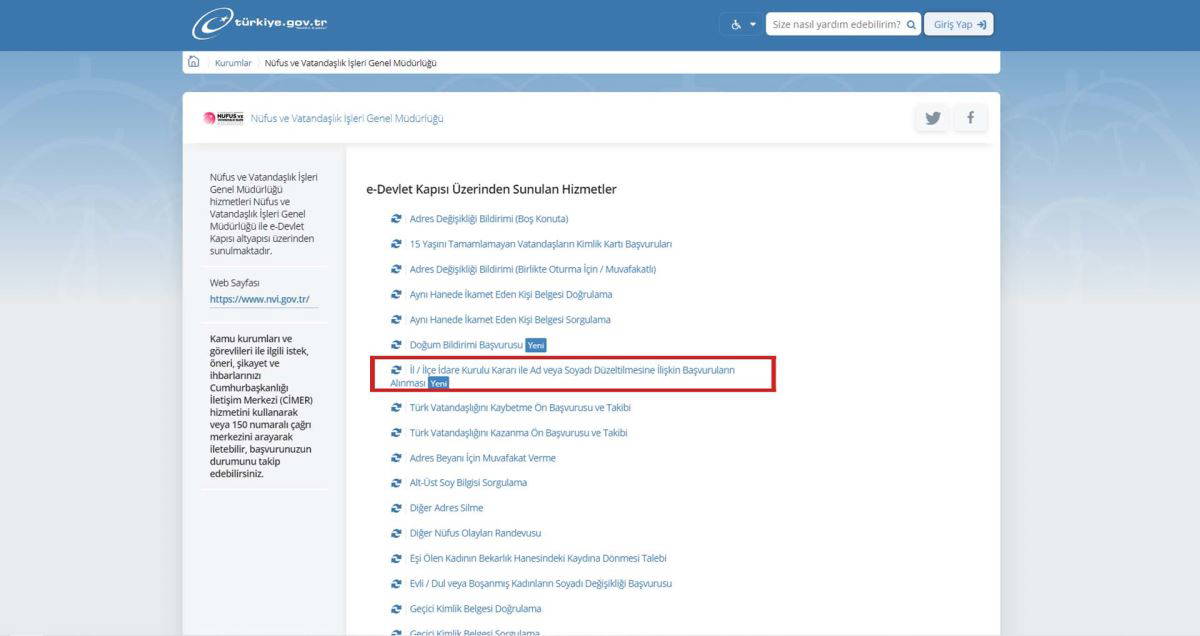
Task: Open Geçici Kimlik Belgesi Doğrulama service
Action: point(475,608)
